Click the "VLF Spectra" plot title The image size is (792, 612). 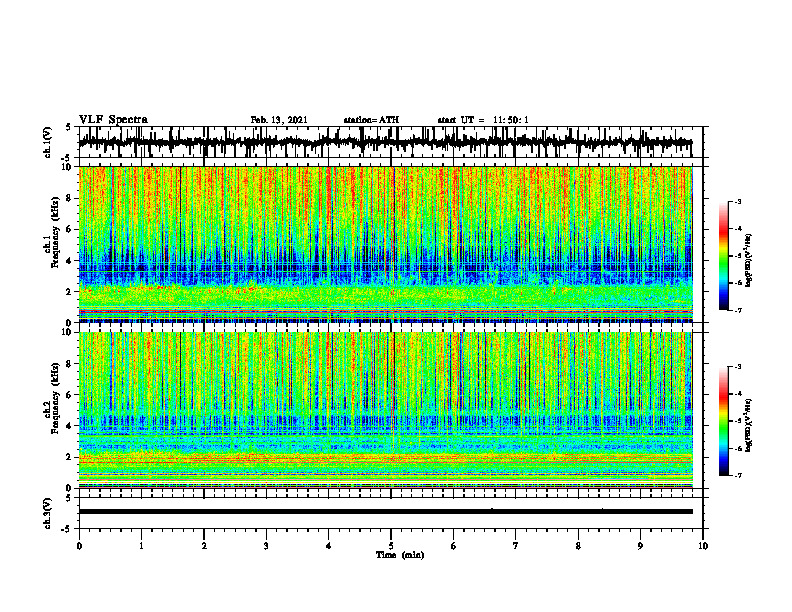coord(113,120)
